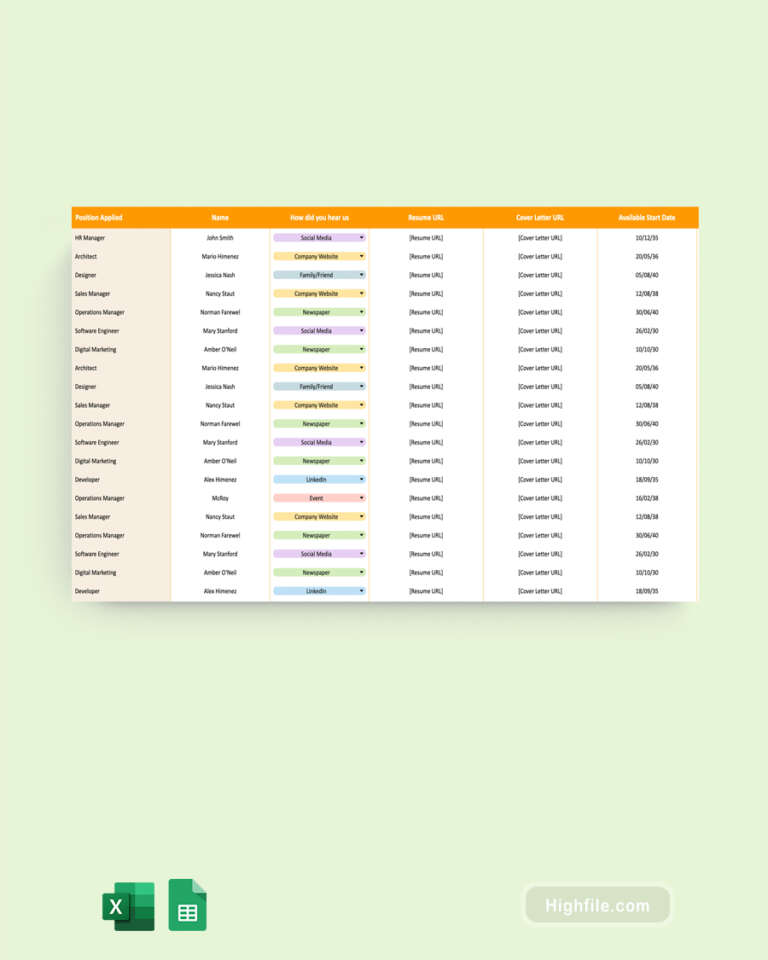
Task: Select the Resume URL column header
Action: pyautogui.click(x=426, y=217)
